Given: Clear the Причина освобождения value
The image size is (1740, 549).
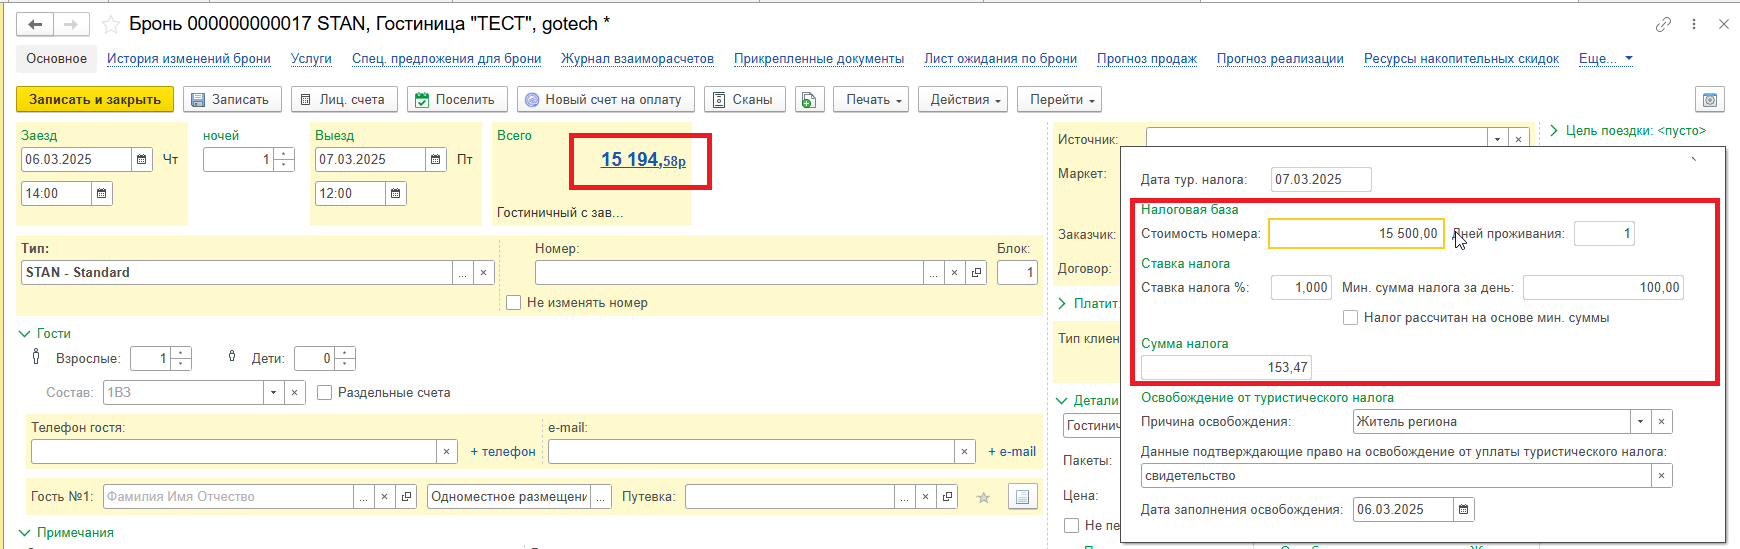Looking at the screenshot, I should click(x=1662, y=422).
